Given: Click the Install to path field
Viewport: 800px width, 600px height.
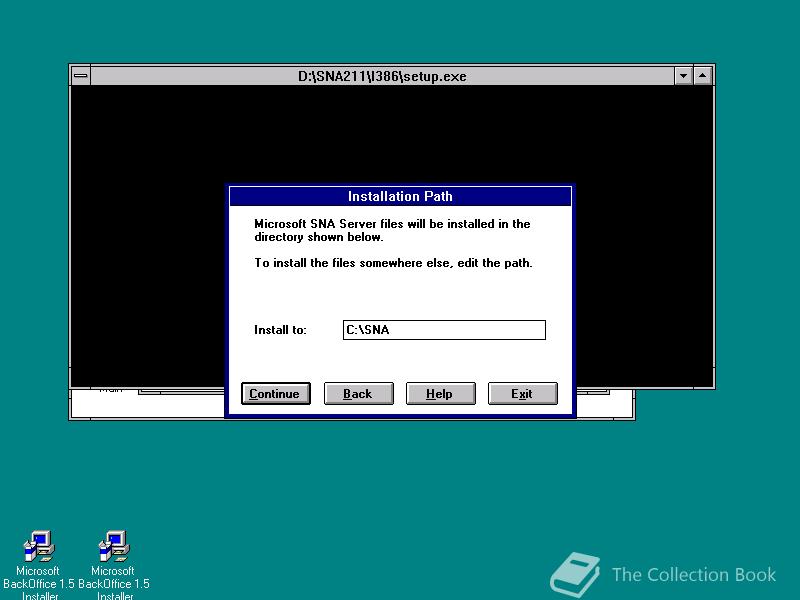Looking at the screenshot, I should tap(444, 330).
